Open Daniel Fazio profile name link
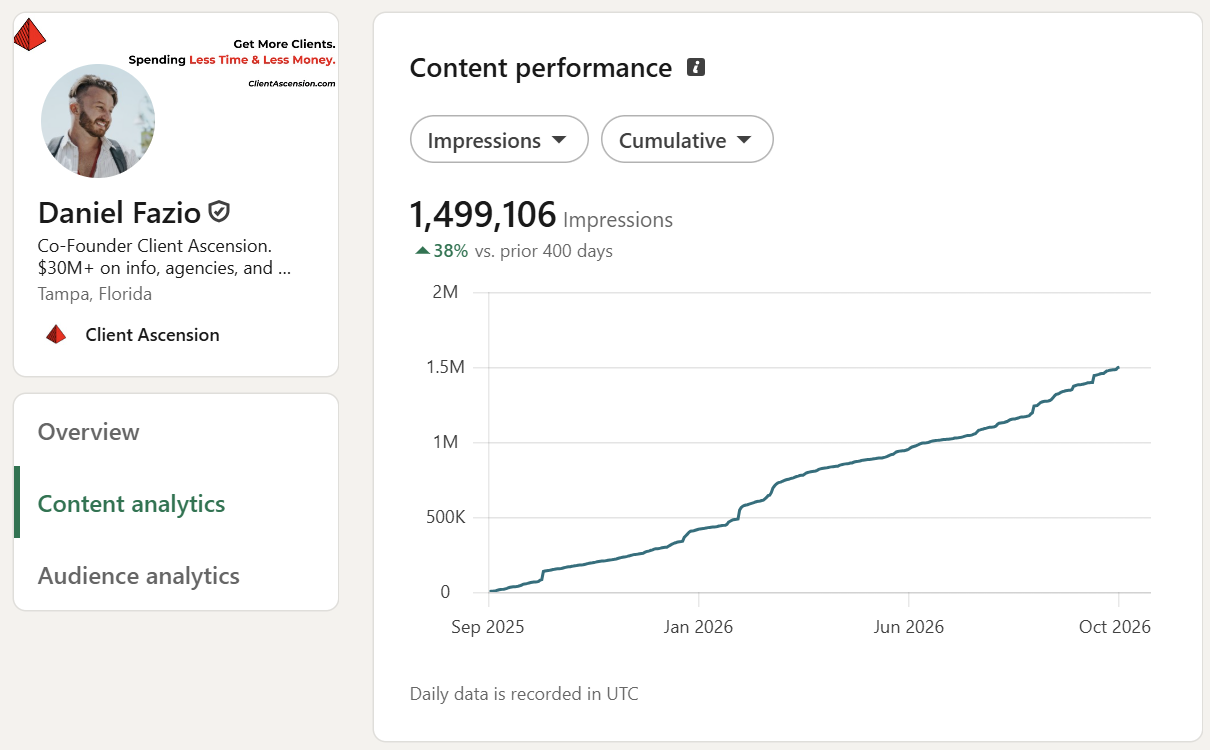The height and width of the screenshot is (750, 1210). click(120, 212)
